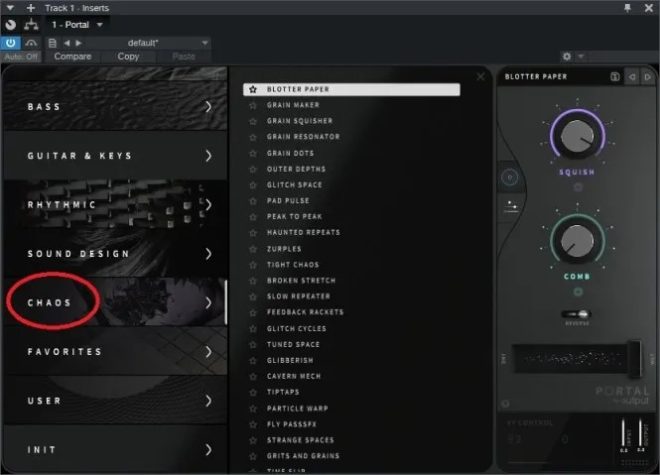The width and height of the screenshot is (660, 475).
Task: Collapse window menu triangle at top-left
Action: point(10,8)
